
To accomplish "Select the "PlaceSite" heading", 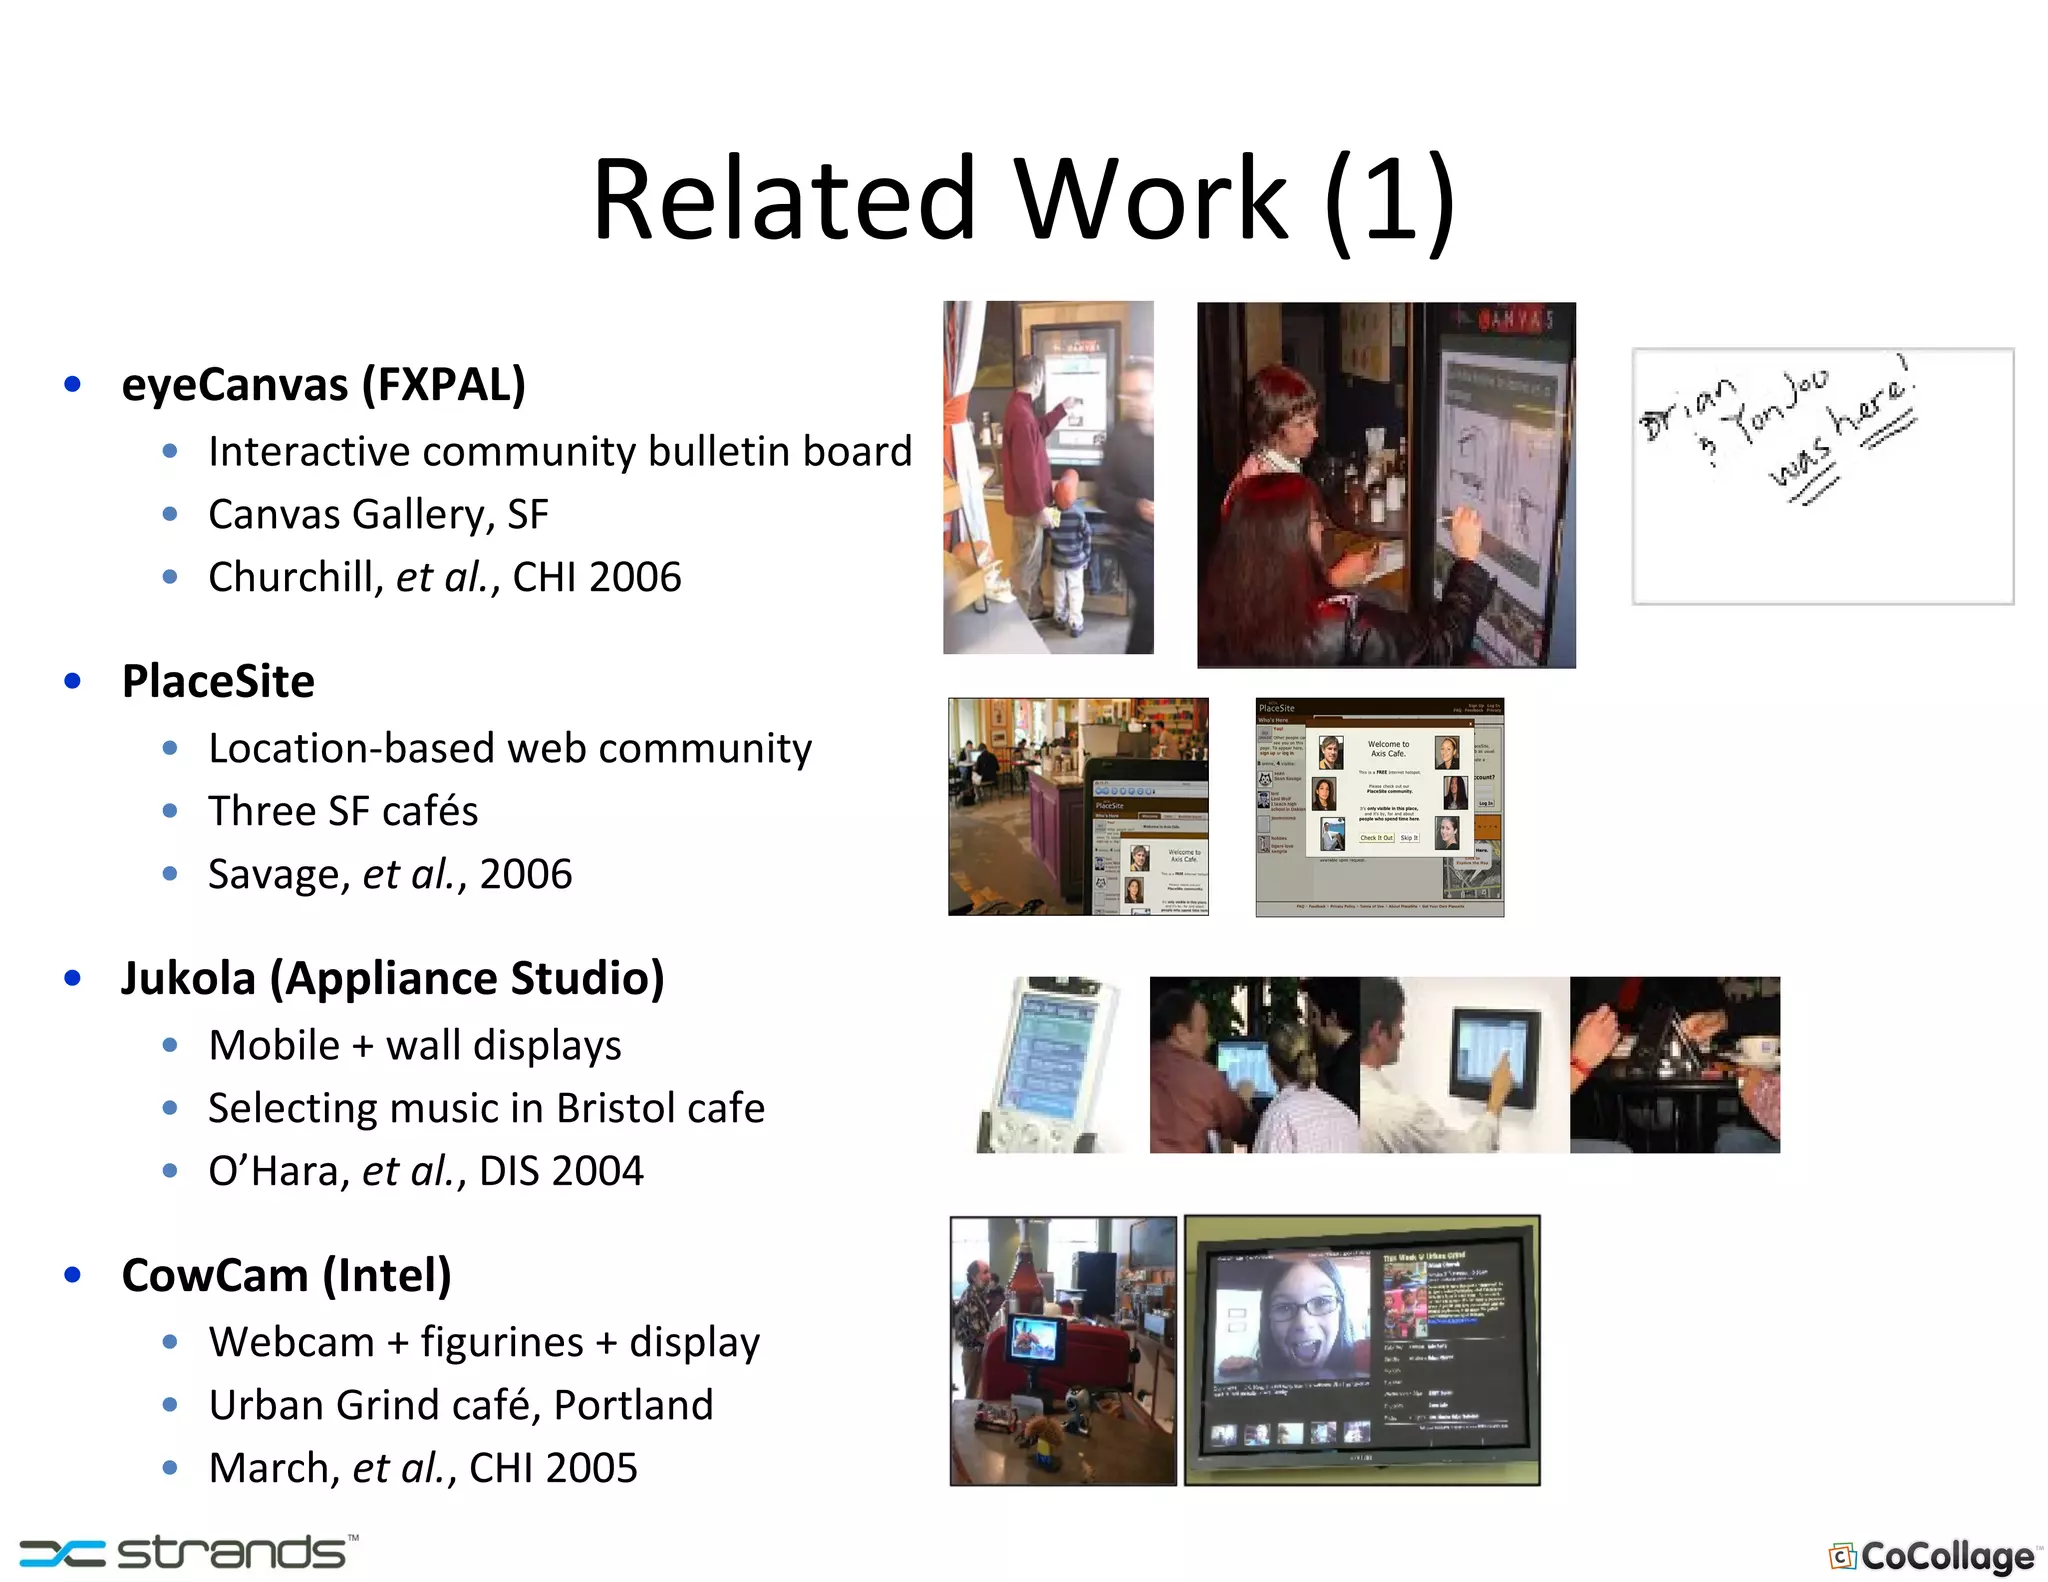I will [x=218, y=682].
